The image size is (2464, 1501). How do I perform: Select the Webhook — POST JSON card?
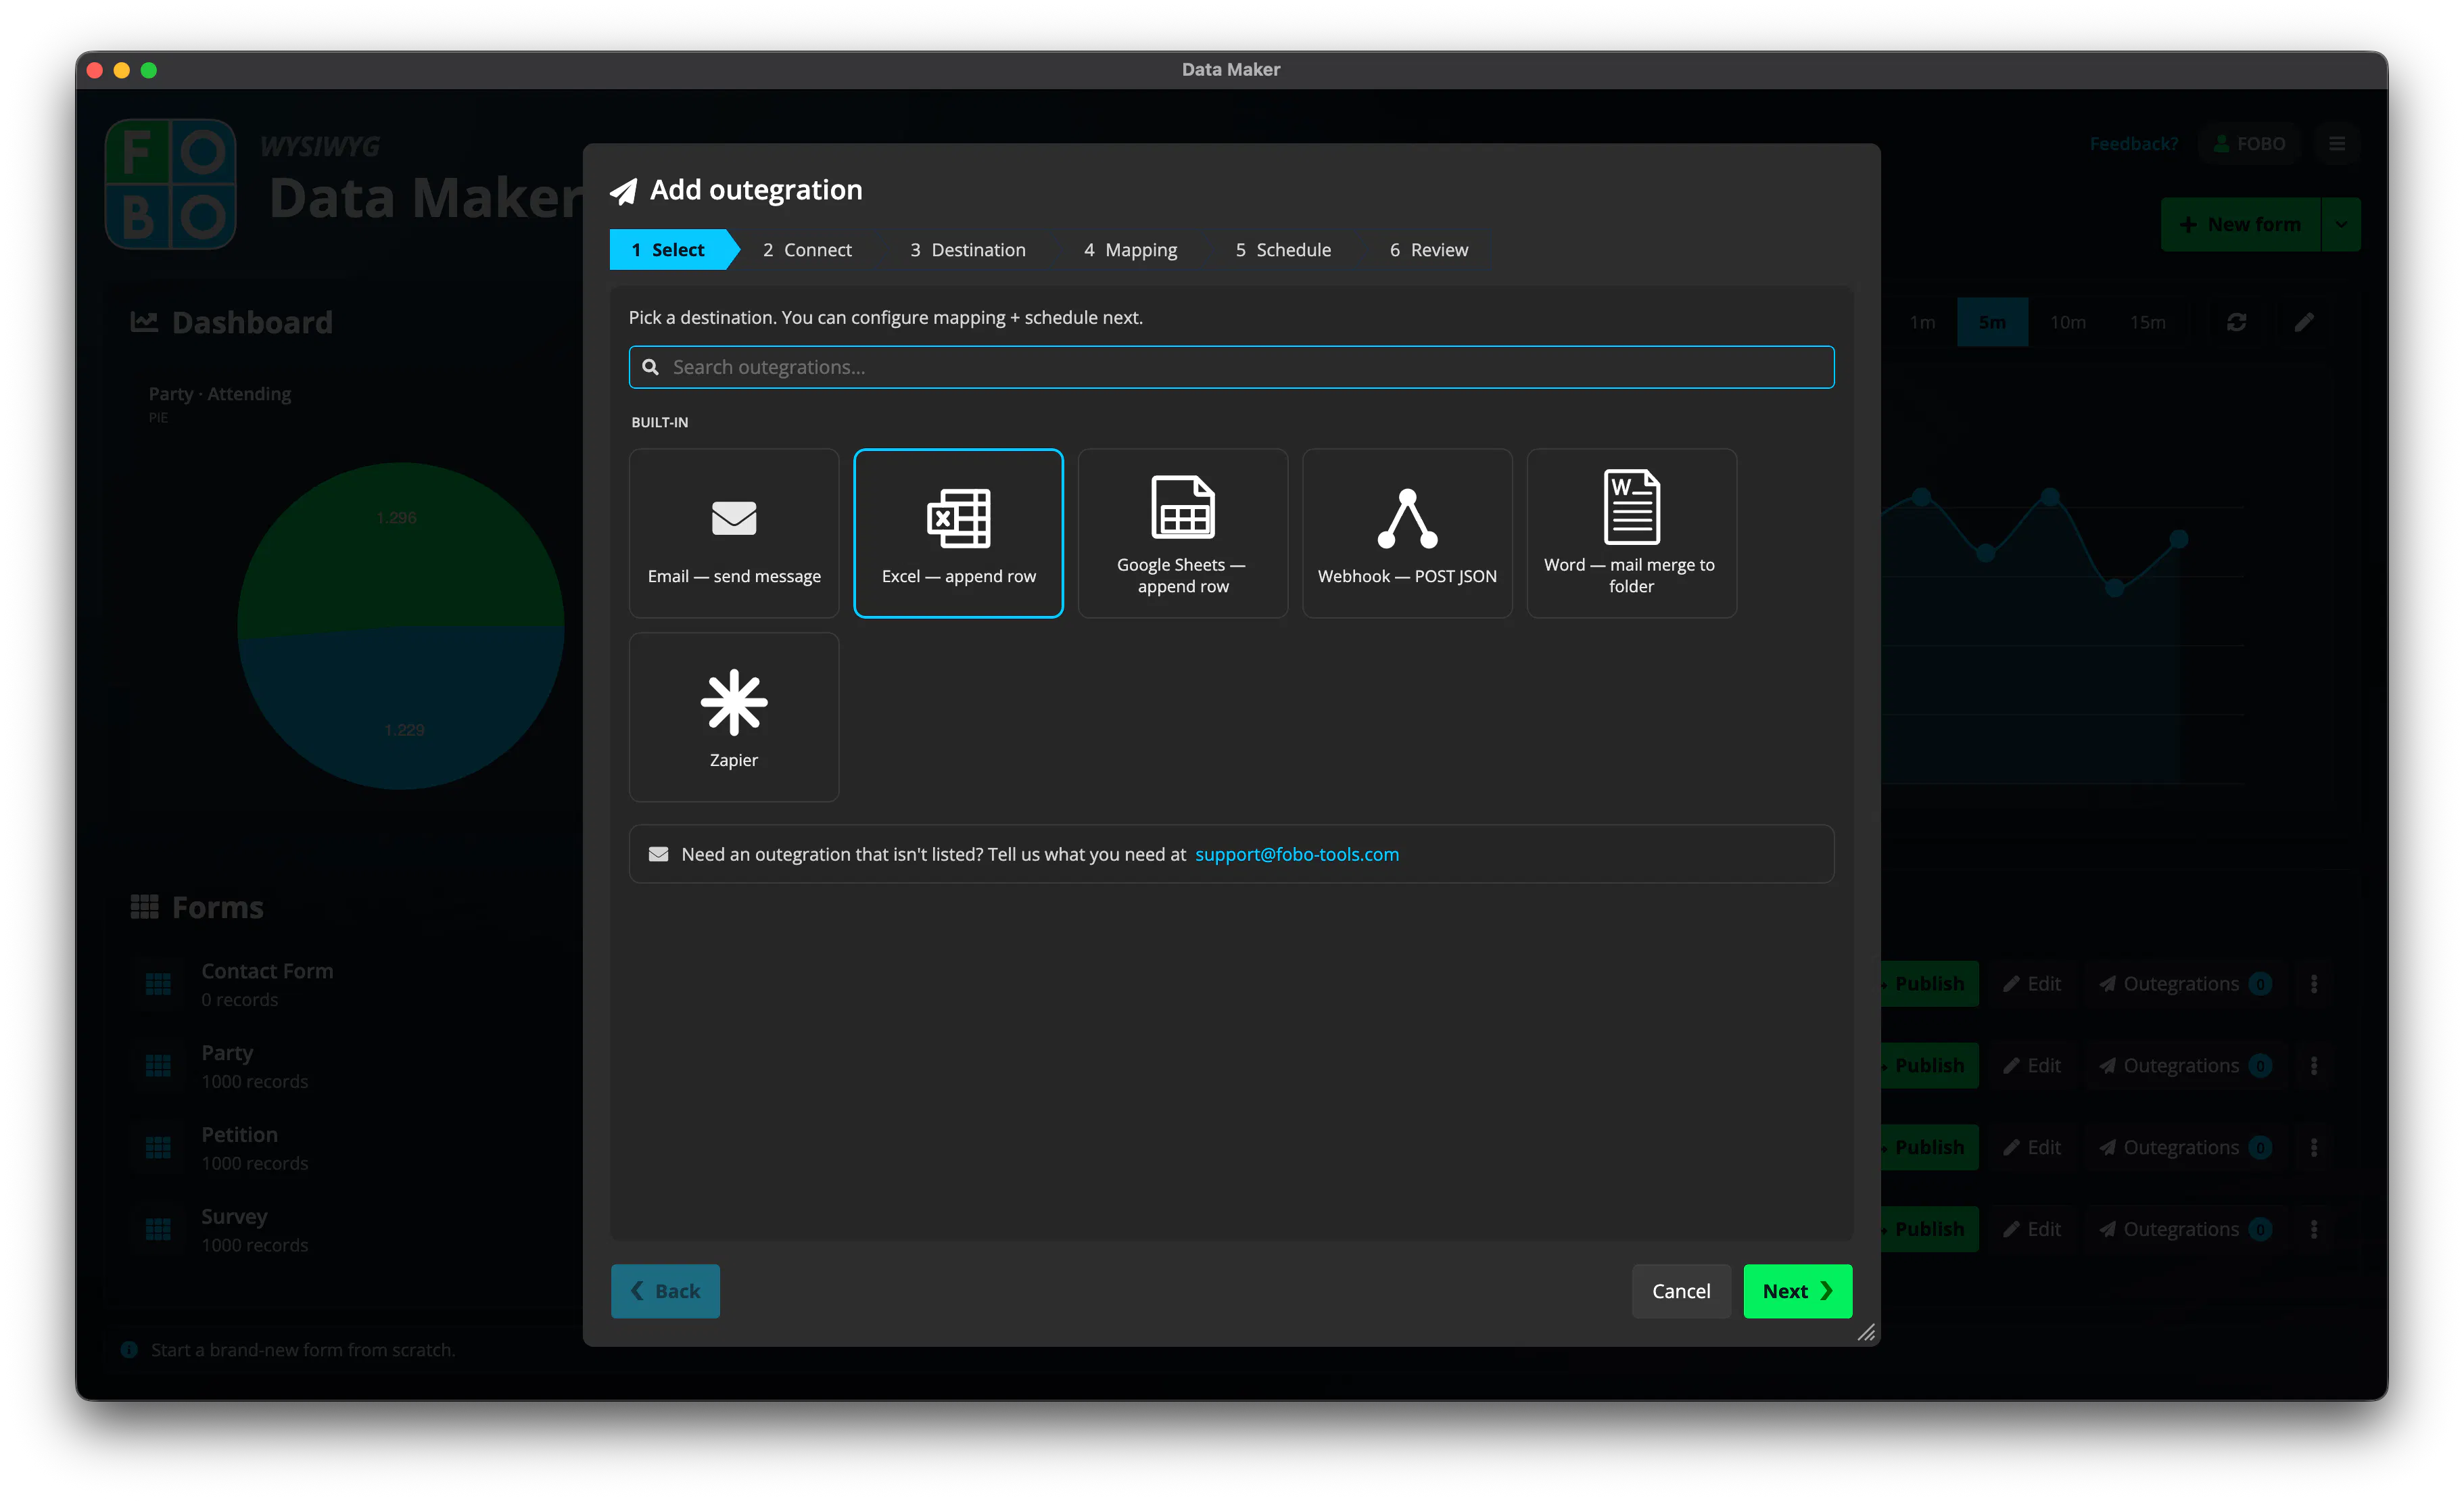pyautogui.click(x=1407, y=533)
